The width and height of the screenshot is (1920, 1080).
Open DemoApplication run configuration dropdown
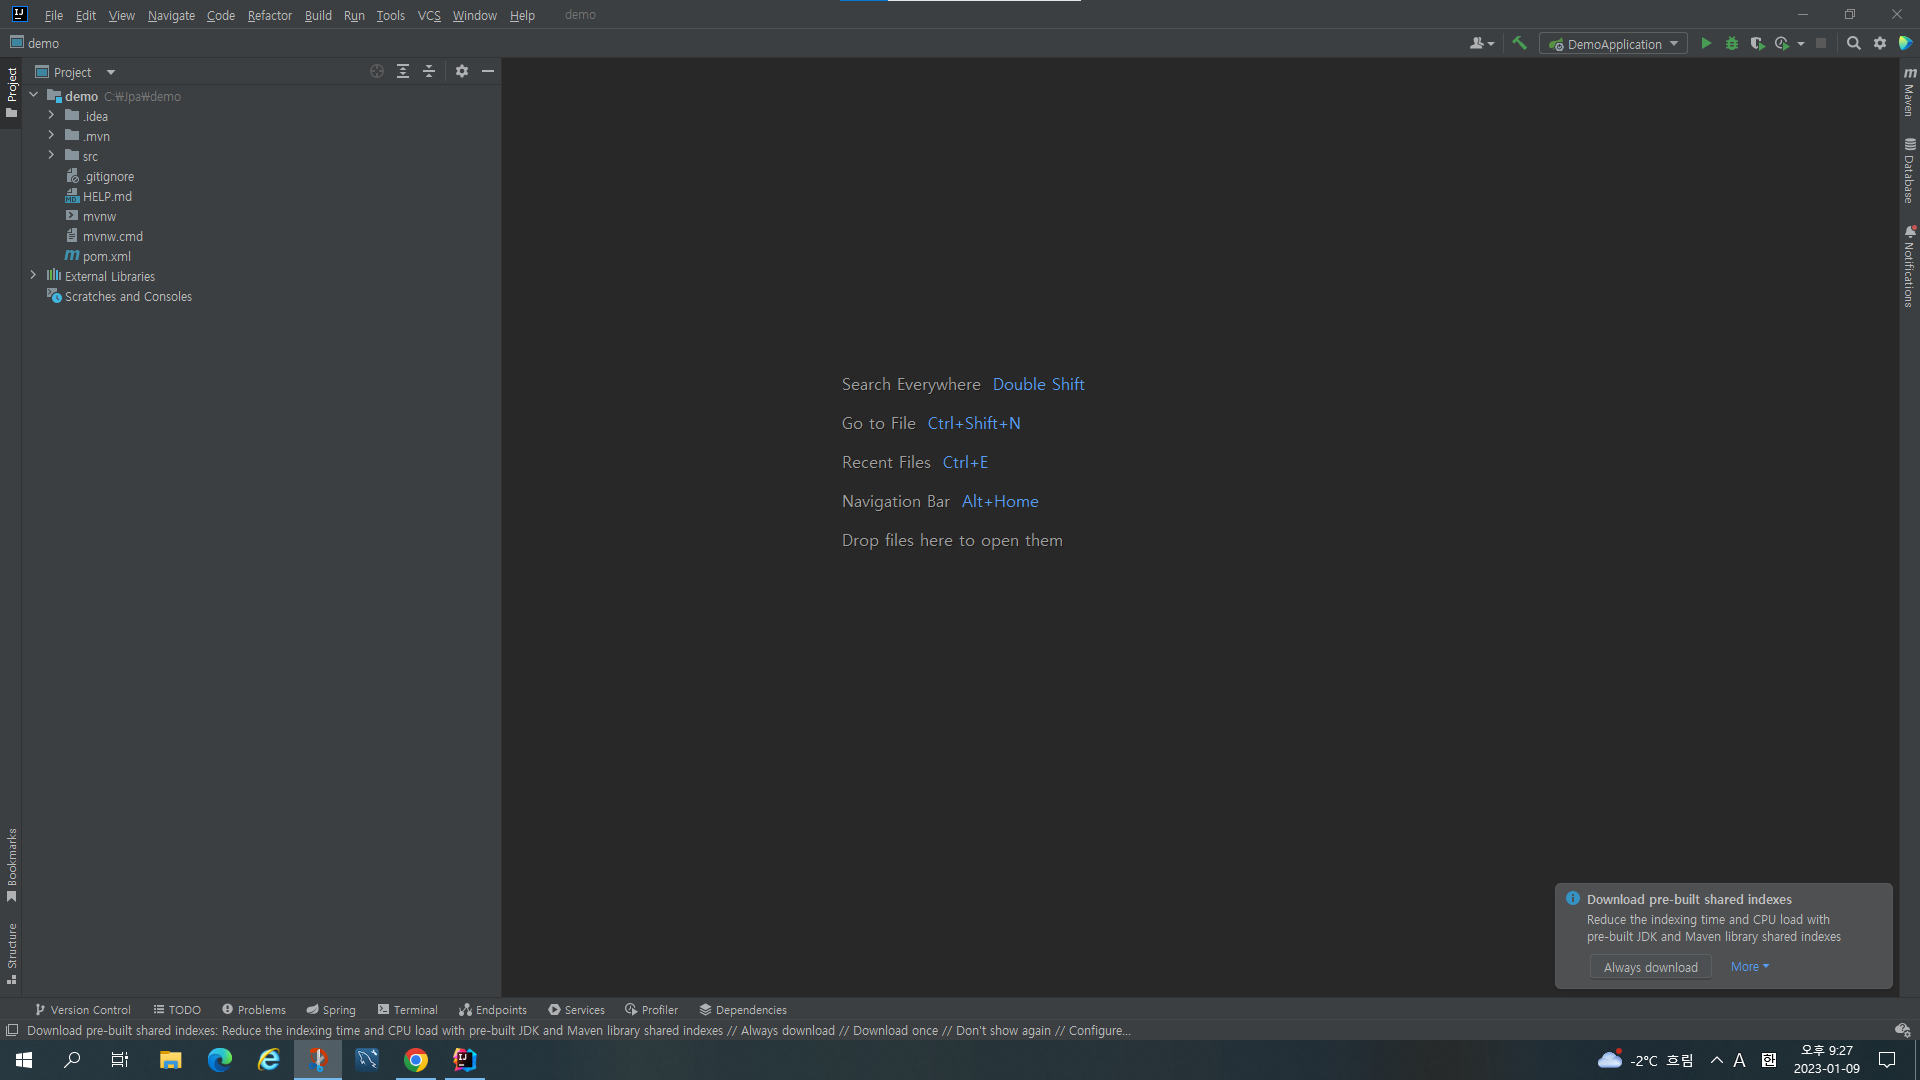1613,44
